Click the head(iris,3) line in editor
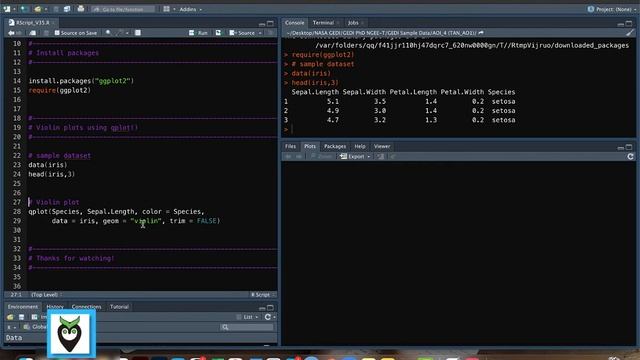Screen dimensions: 640x360 pos(52,174)
